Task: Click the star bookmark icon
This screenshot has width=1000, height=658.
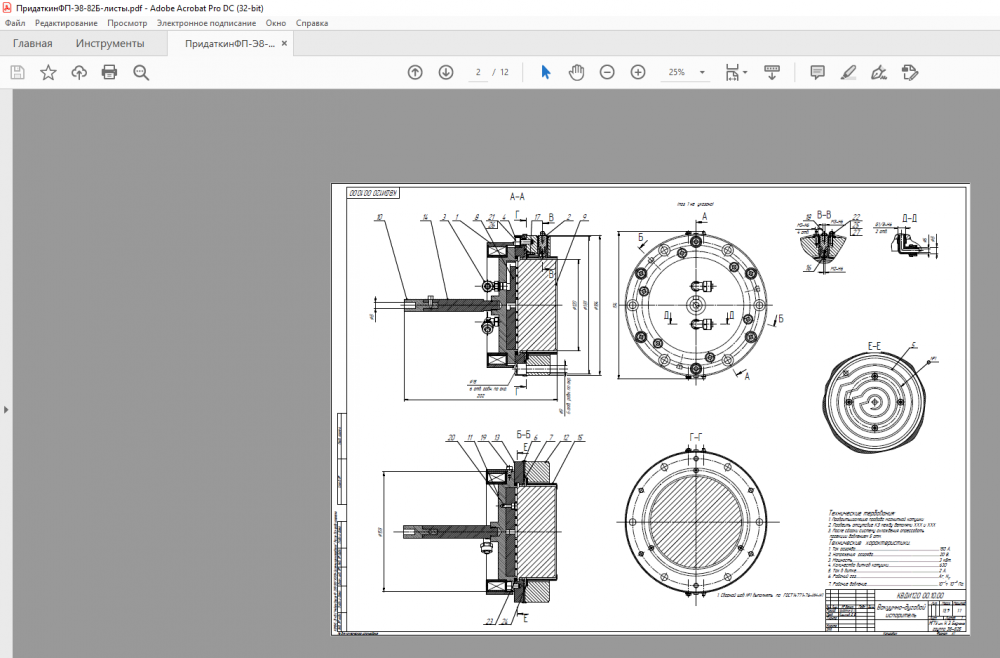Action: pyautogui.click(x=48, y=72)
